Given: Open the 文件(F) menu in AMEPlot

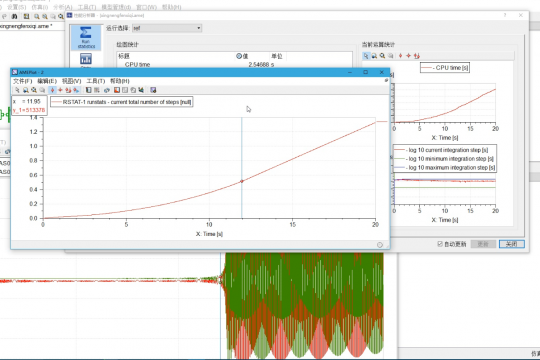Looking at the screenshot, I should pos(22,81).
